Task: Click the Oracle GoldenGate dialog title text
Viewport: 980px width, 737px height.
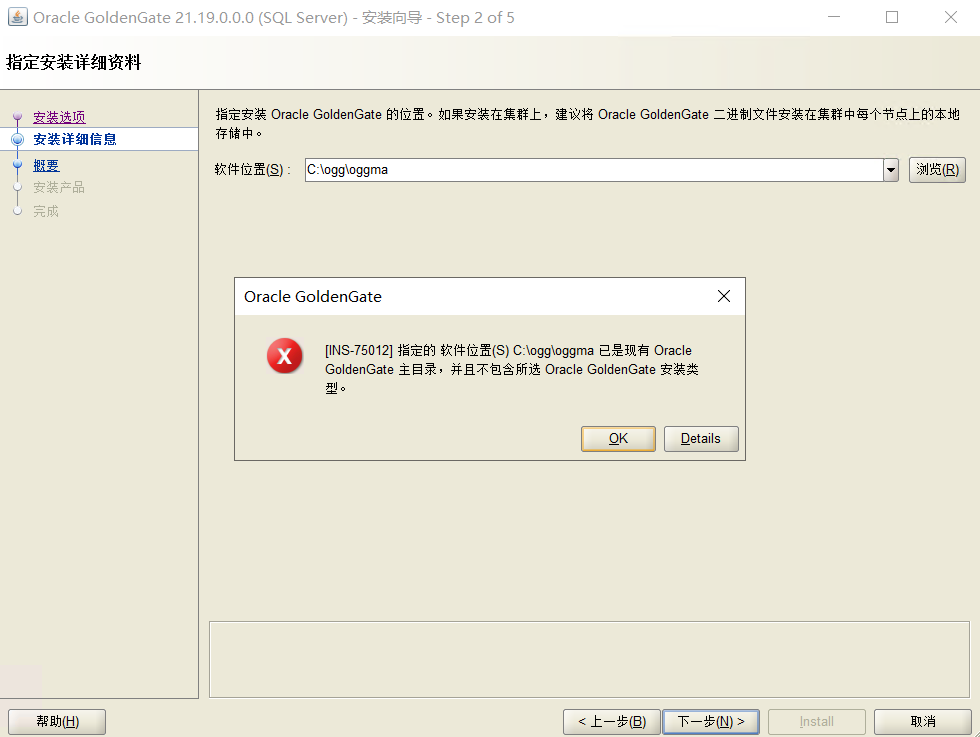Action: coord(312,297)
